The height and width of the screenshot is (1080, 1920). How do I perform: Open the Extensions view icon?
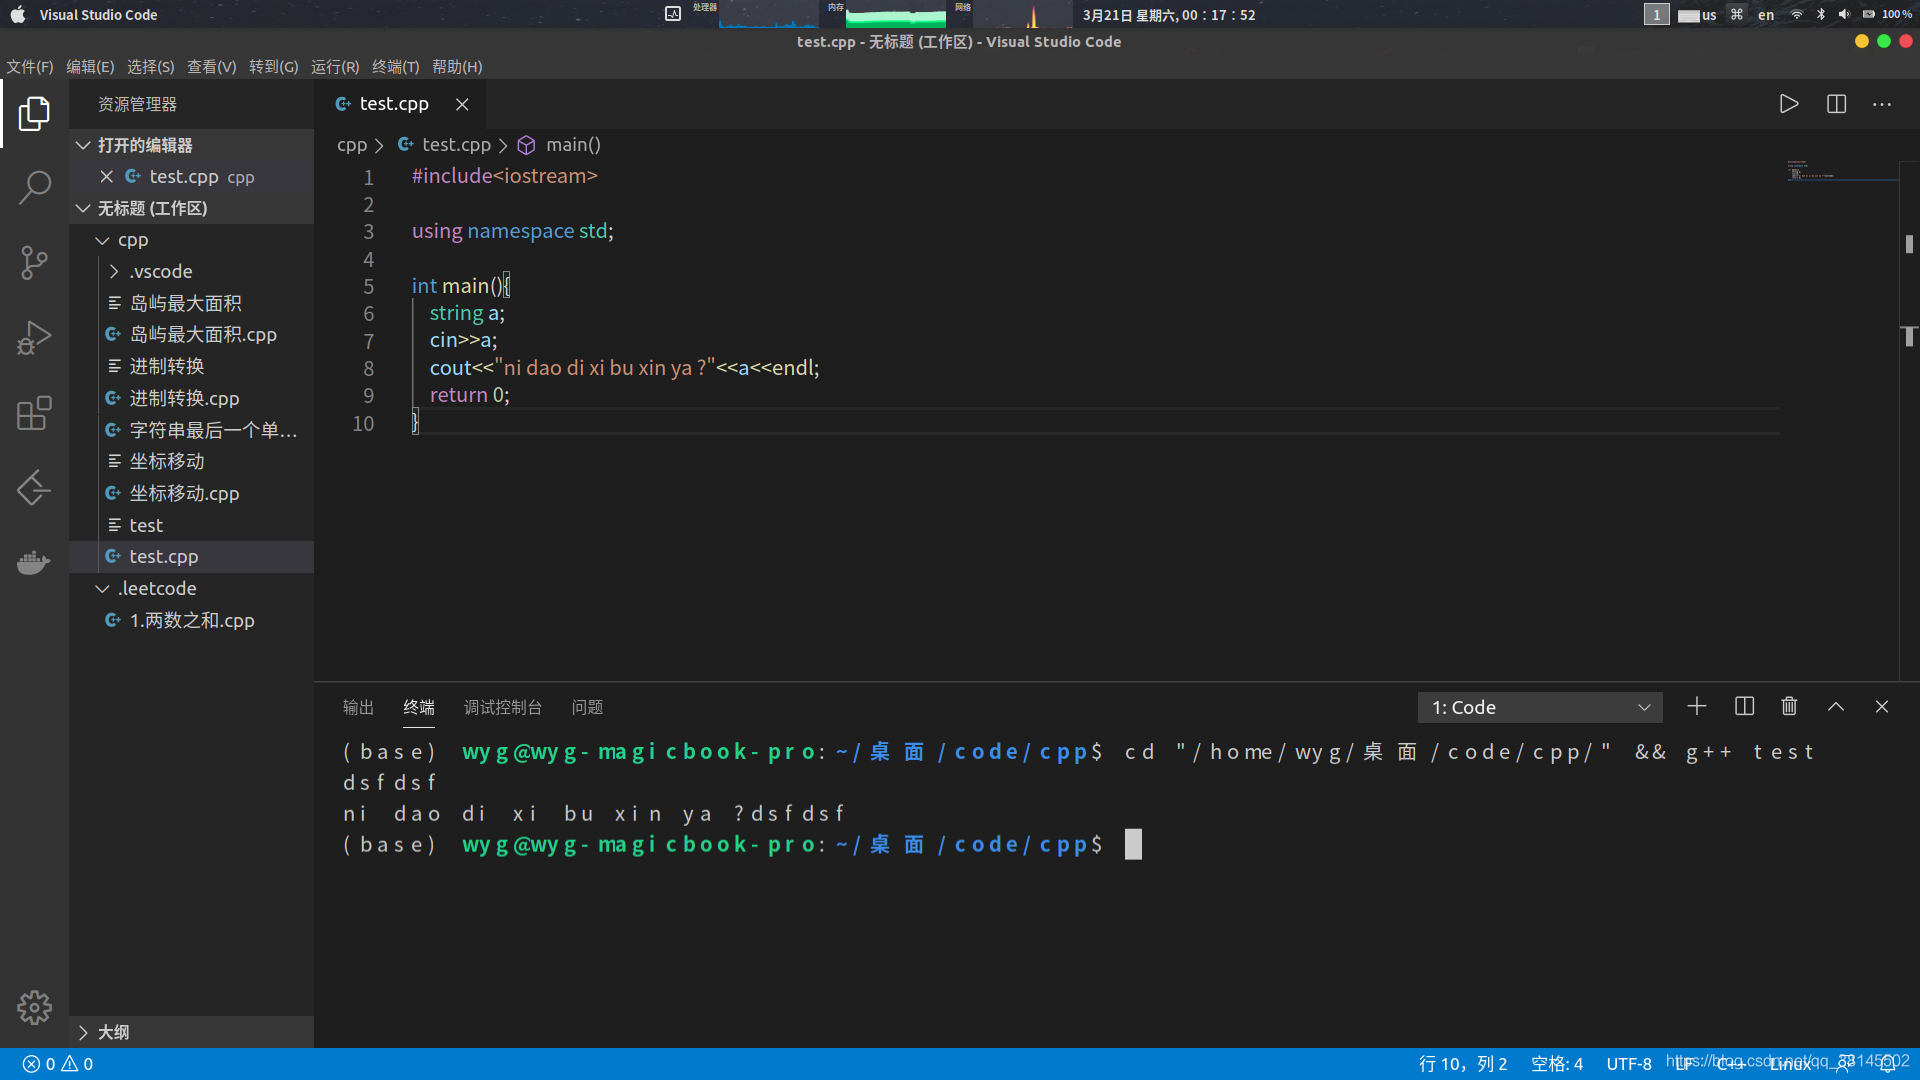[x=34, y=413]
